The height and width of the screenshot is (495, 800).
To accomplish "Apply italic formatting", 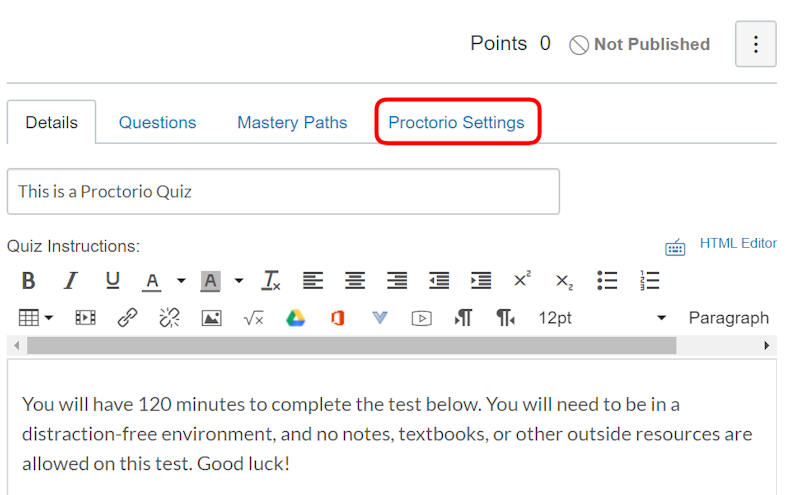I will [x=71, y=281].
